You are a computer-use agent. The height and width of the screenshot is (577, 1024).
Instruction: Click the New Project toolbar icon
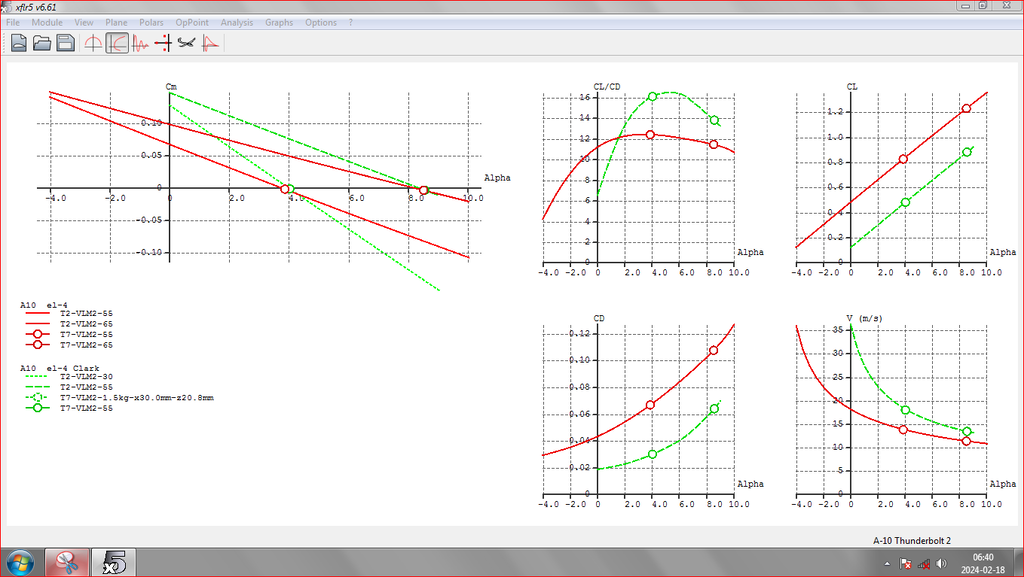point(18,43)
